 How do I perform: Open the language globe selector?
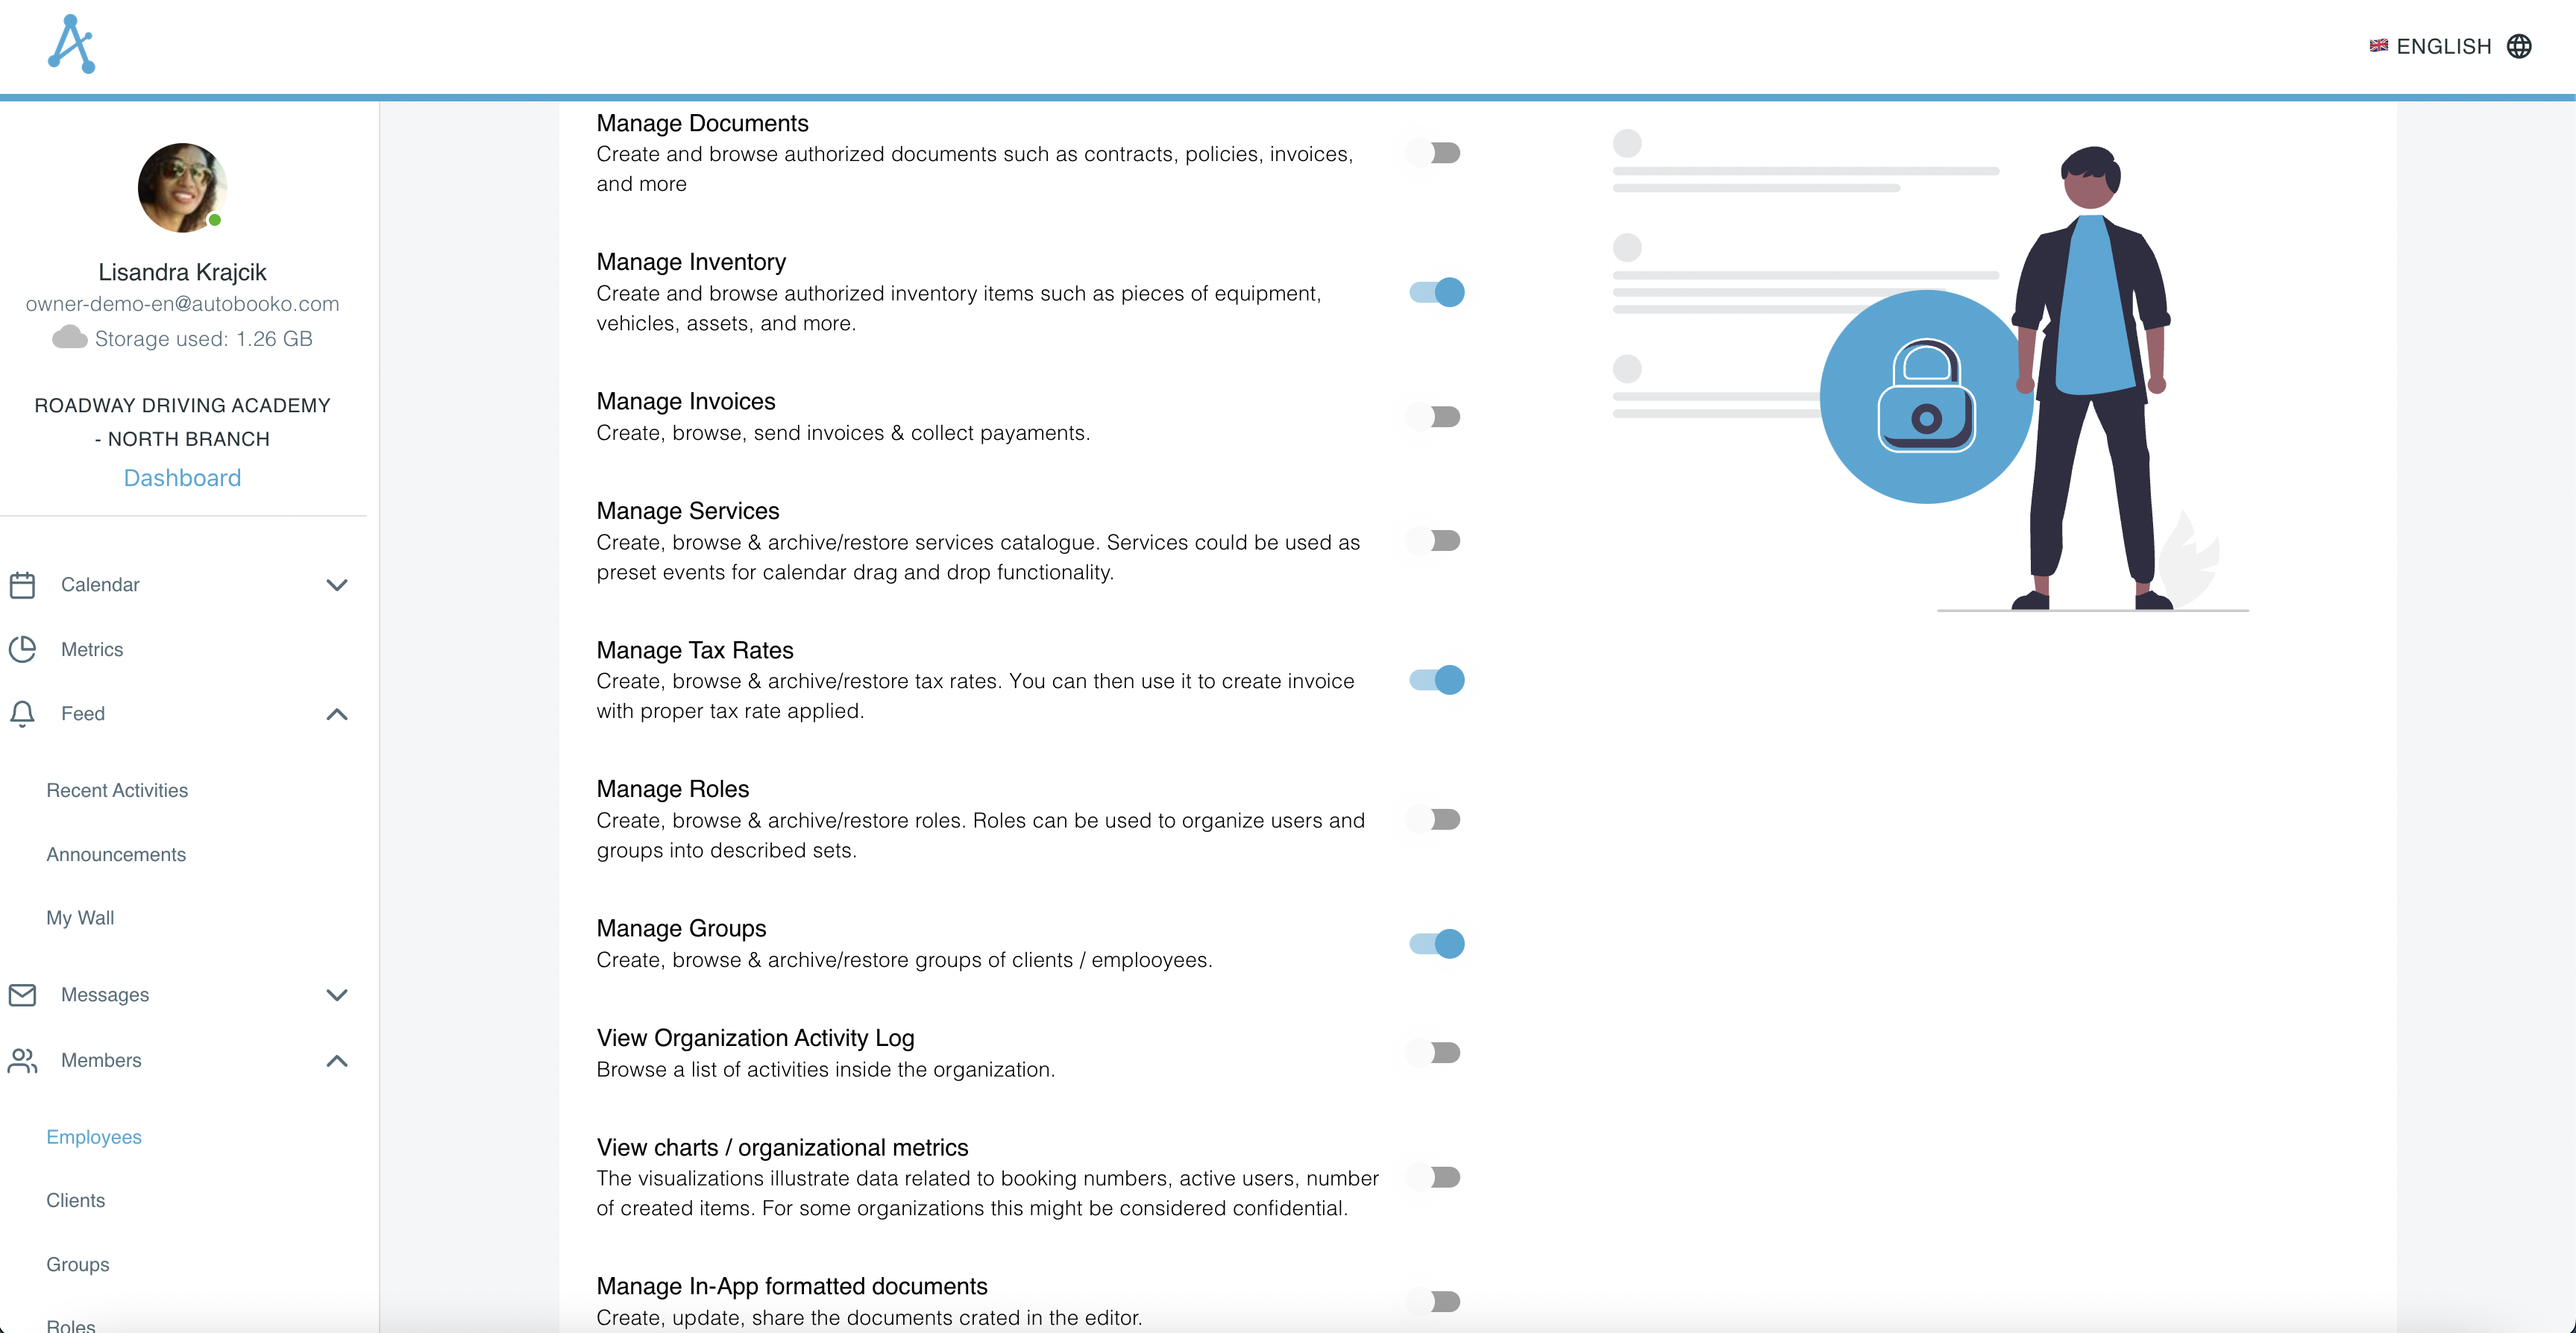click(x=2521, y=46)
